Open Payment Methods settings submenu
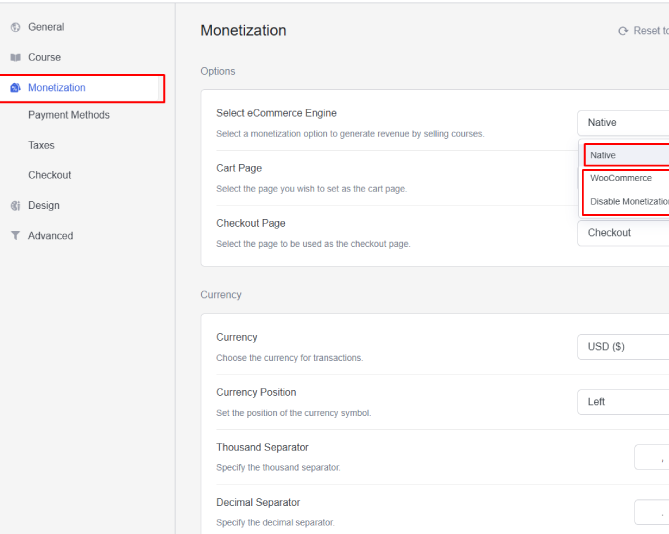The width and height of the screenshot is (669, 534). [69, 115]
